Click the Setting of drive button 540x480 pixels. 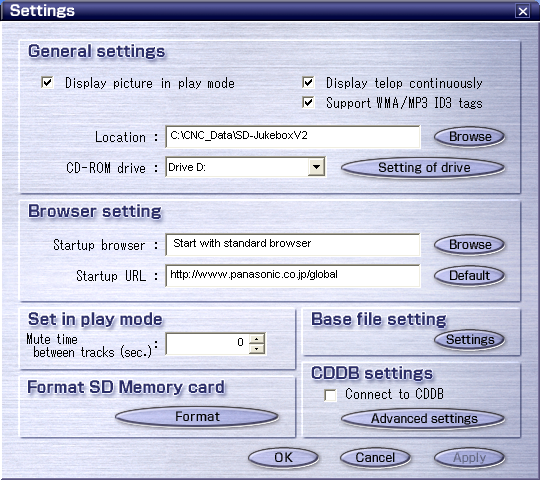(423, 168)
